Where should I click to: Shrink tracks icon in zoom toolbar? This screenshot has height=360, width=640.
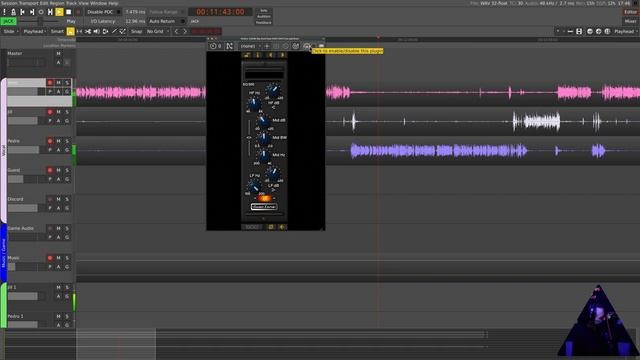[x=570, y=31]
